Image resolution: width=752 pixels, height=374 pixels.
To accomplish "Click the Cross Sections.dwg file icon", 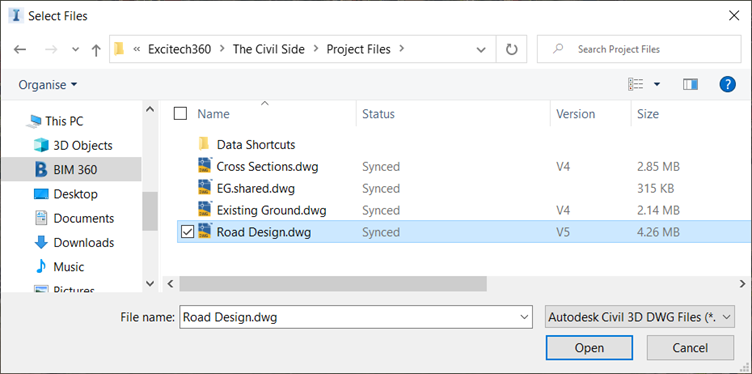I will click(205, 166).
